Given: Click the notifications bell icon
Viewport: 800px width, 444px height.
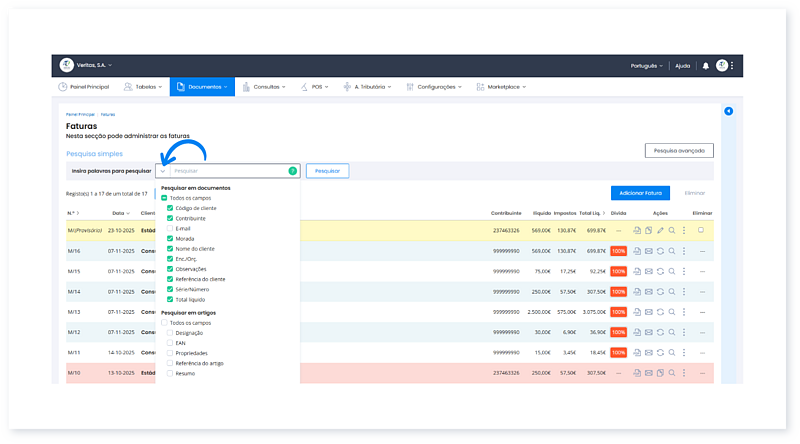Looking at the screenshot, I should (x=705, y=66).
